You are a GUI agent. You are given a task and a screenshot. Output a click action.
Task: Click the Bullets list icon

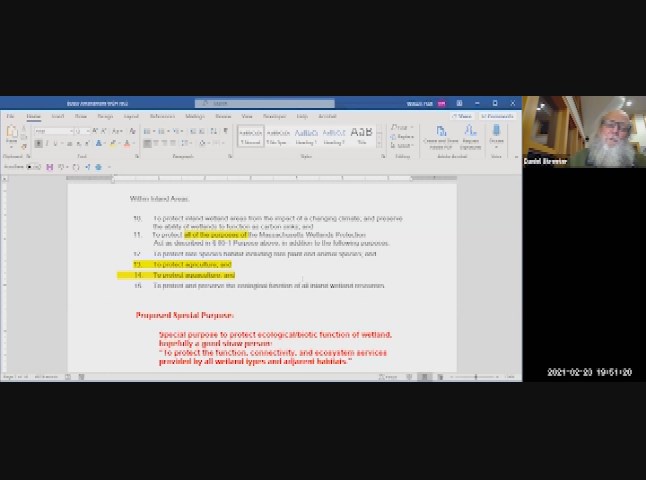(x=147, y=131)
